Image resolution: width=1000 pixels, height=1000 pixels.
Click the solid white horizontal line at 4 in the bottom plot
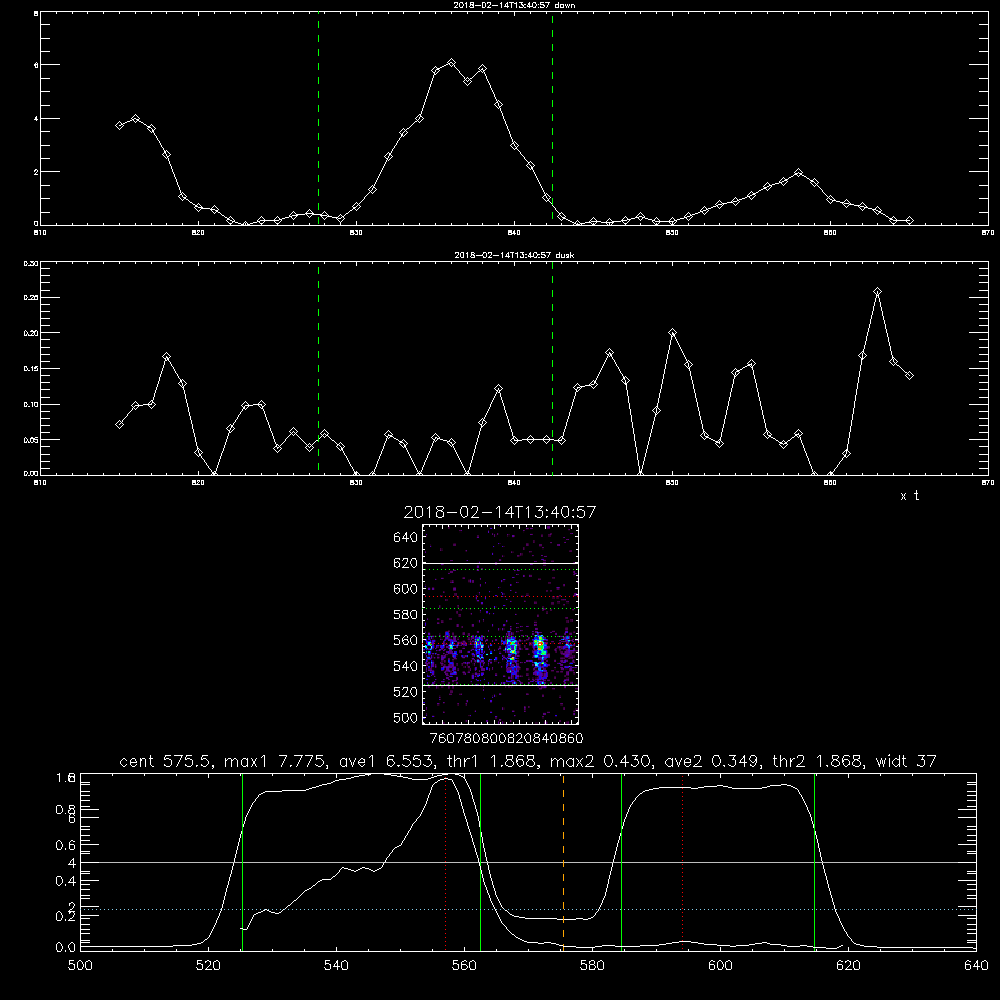[x=528, y=862]
